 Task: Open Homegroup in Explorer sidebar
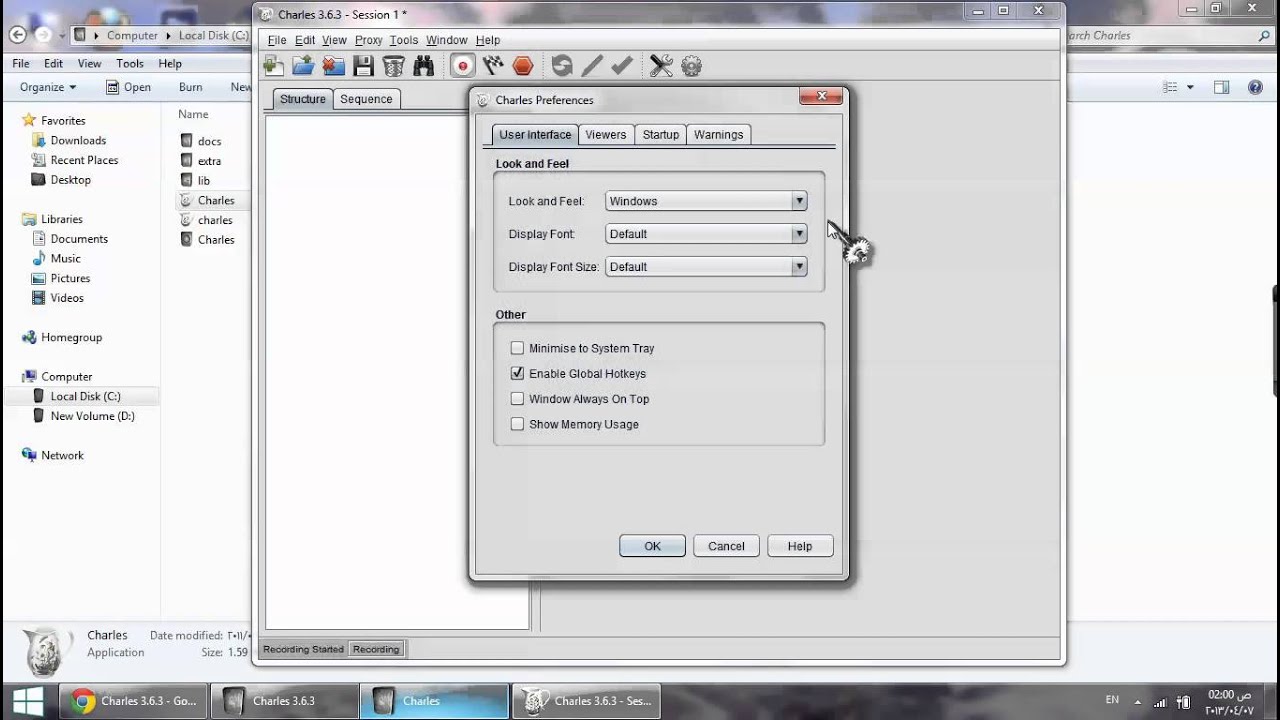(71, 337)
